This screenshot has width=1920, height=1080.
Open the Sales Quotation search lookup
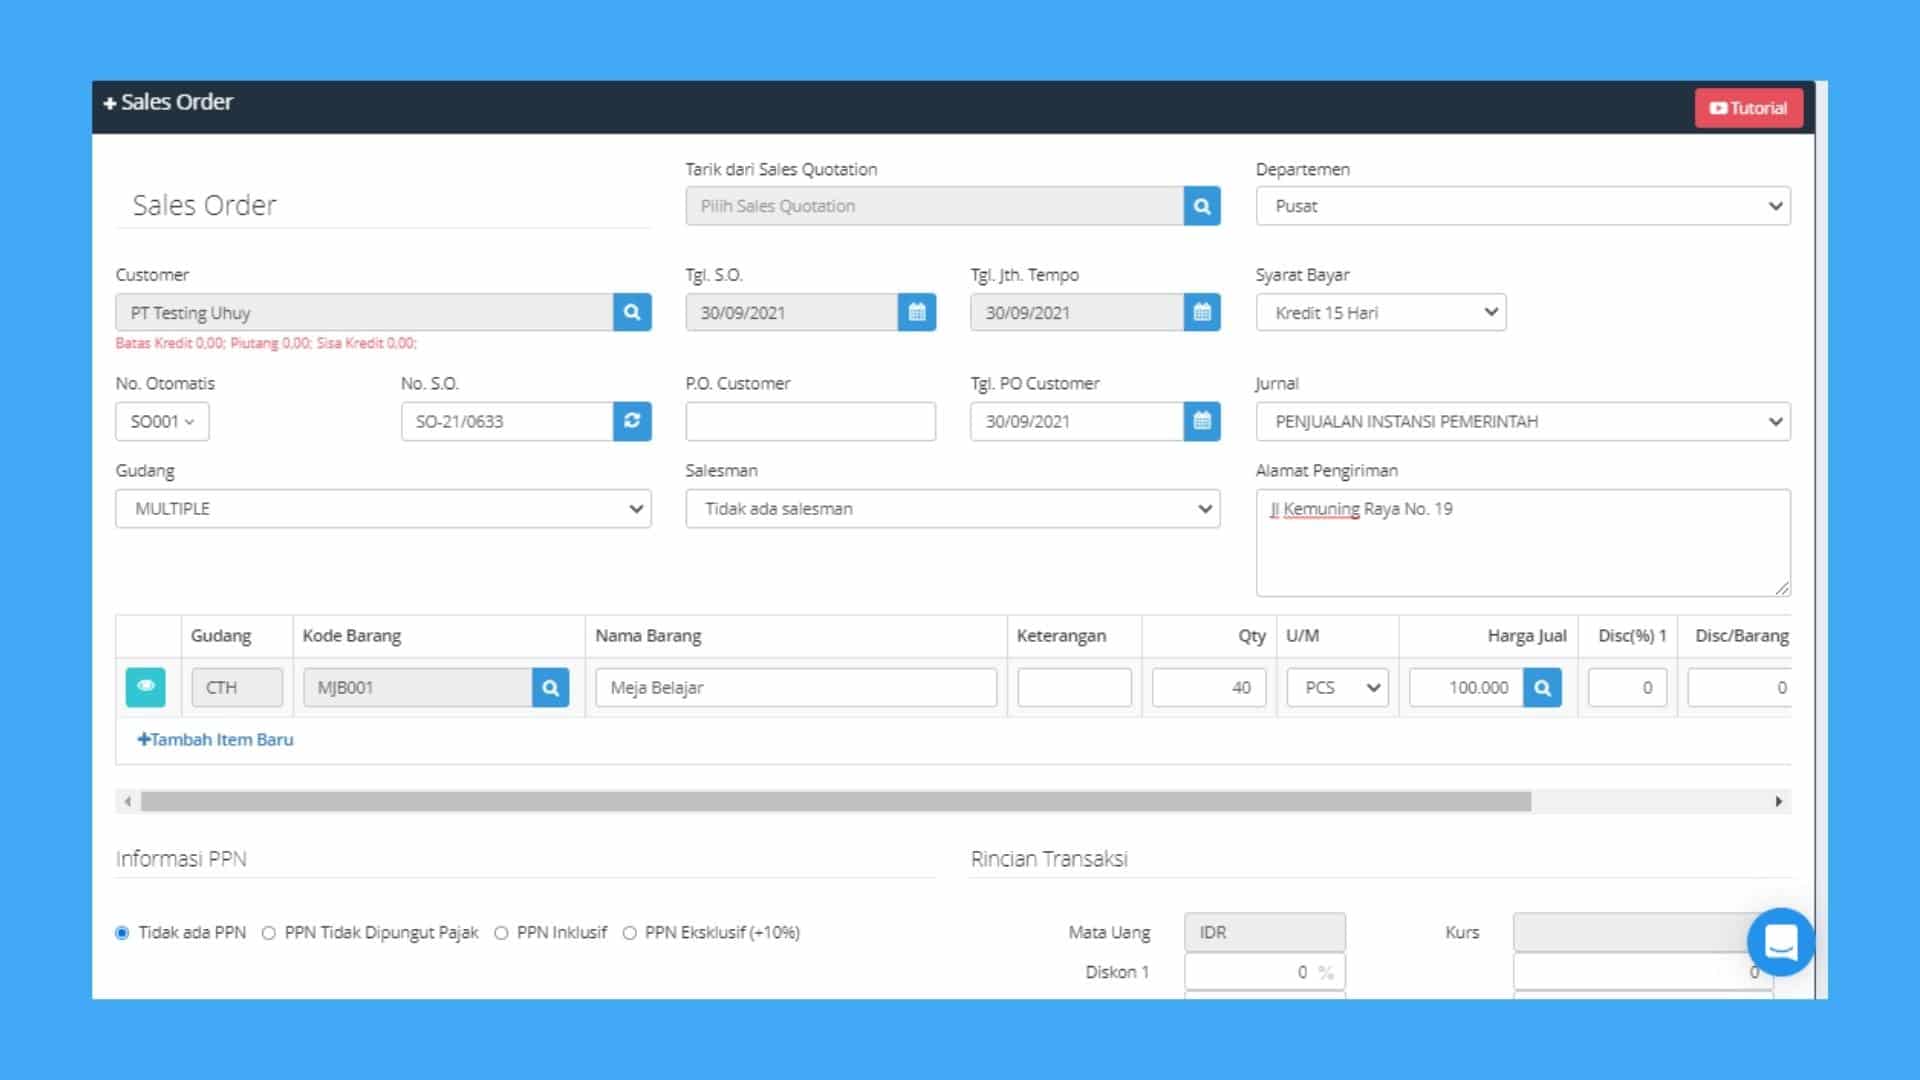1201,206
